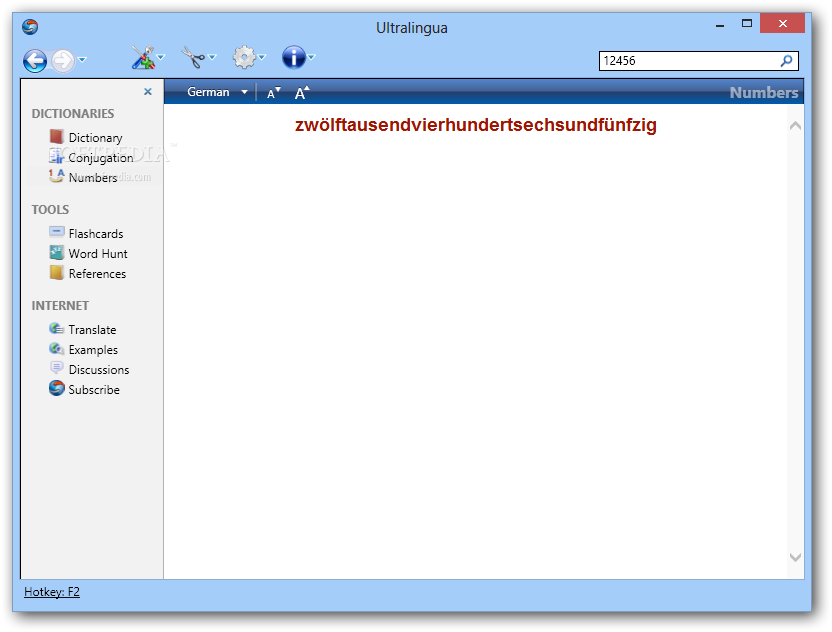Click the scissors icon in the toolbar
Screen dimensions: 832x632
[x=194, y=57]
